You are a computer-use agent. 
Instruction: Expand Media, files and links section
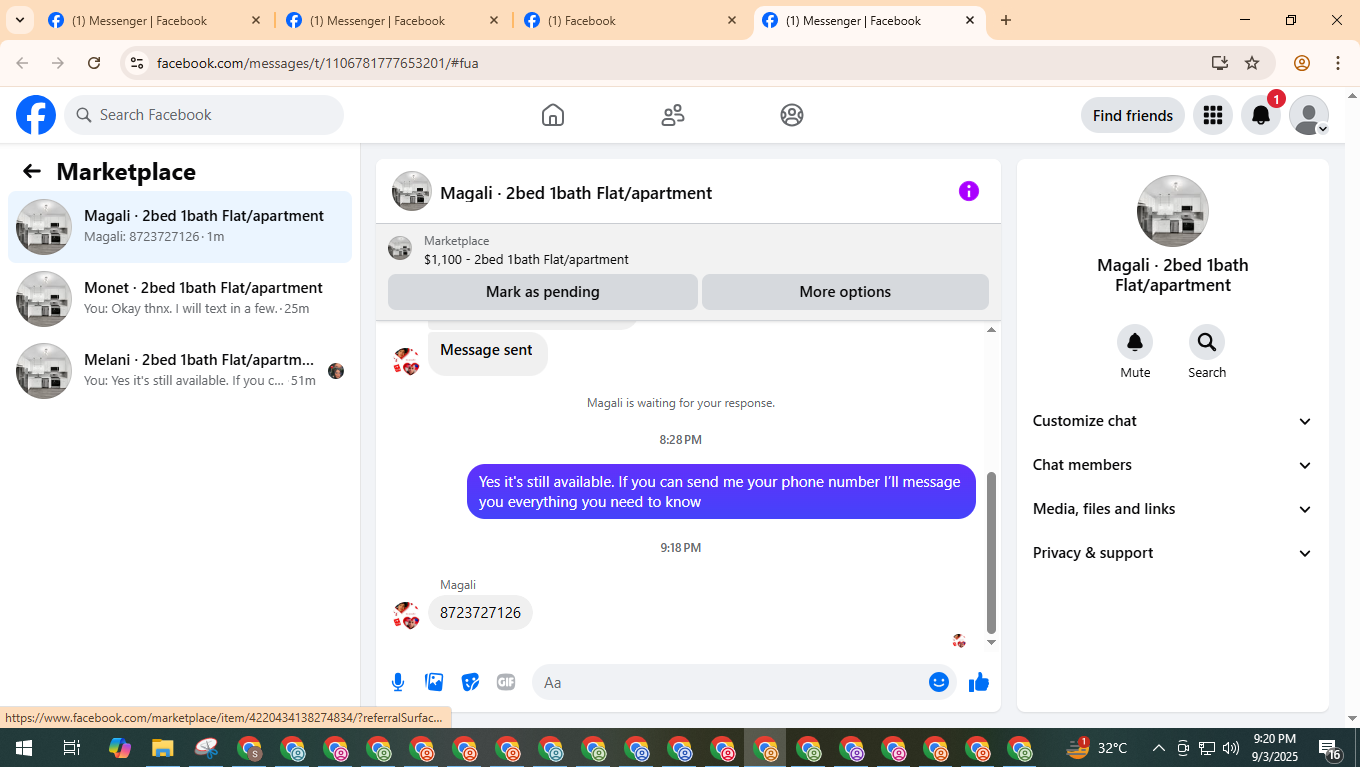point(1173,509)
